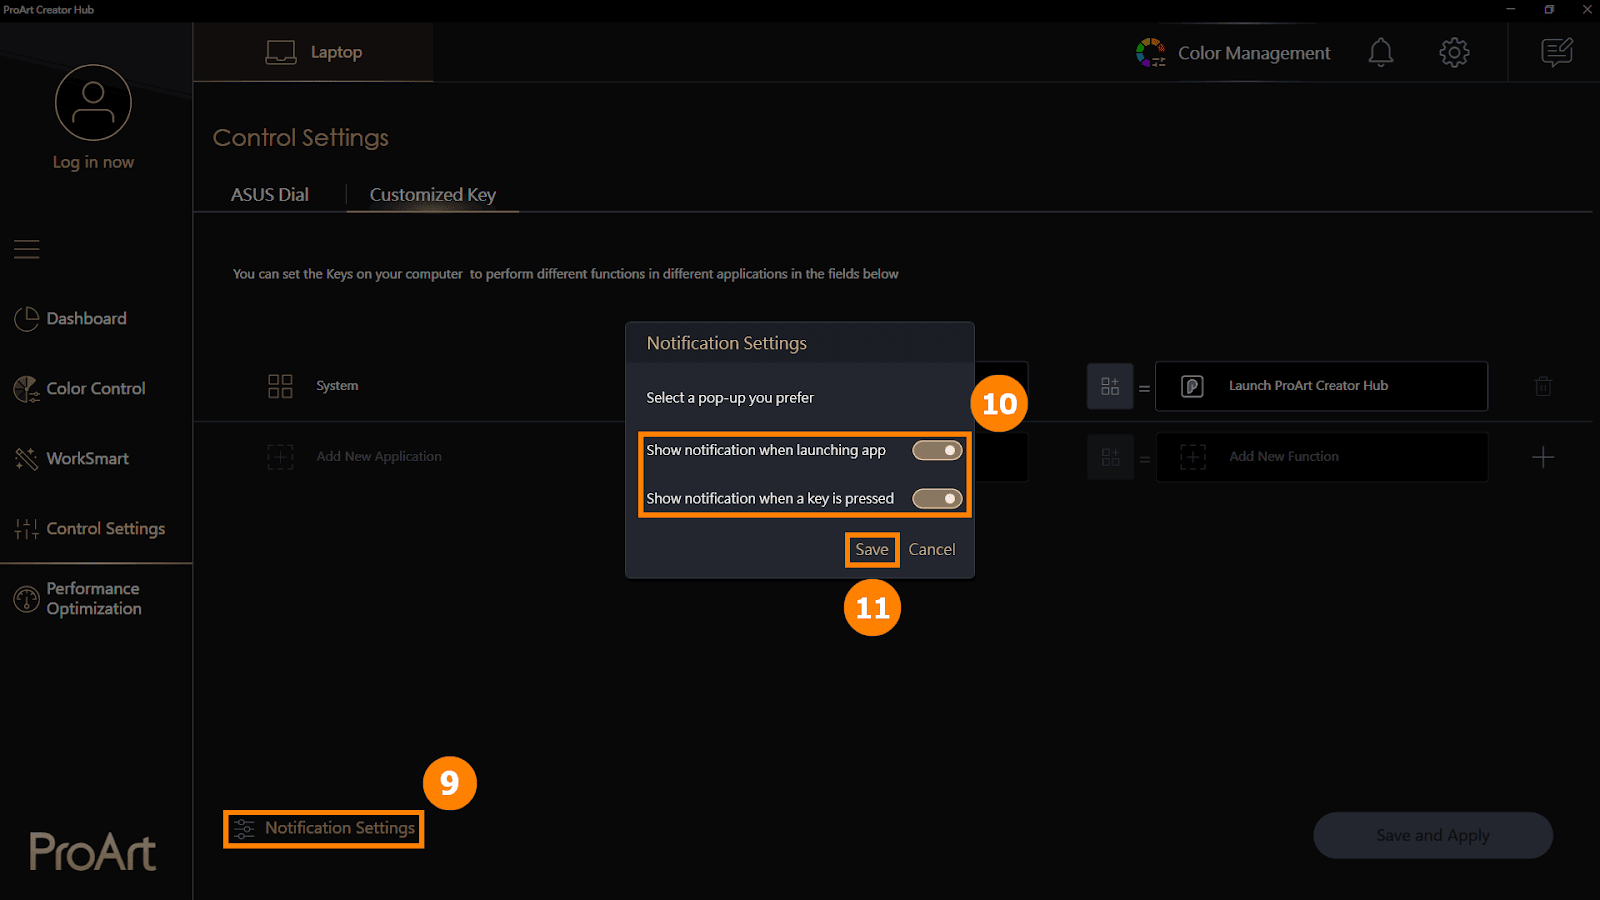Click Log in now link

[93, 162]
